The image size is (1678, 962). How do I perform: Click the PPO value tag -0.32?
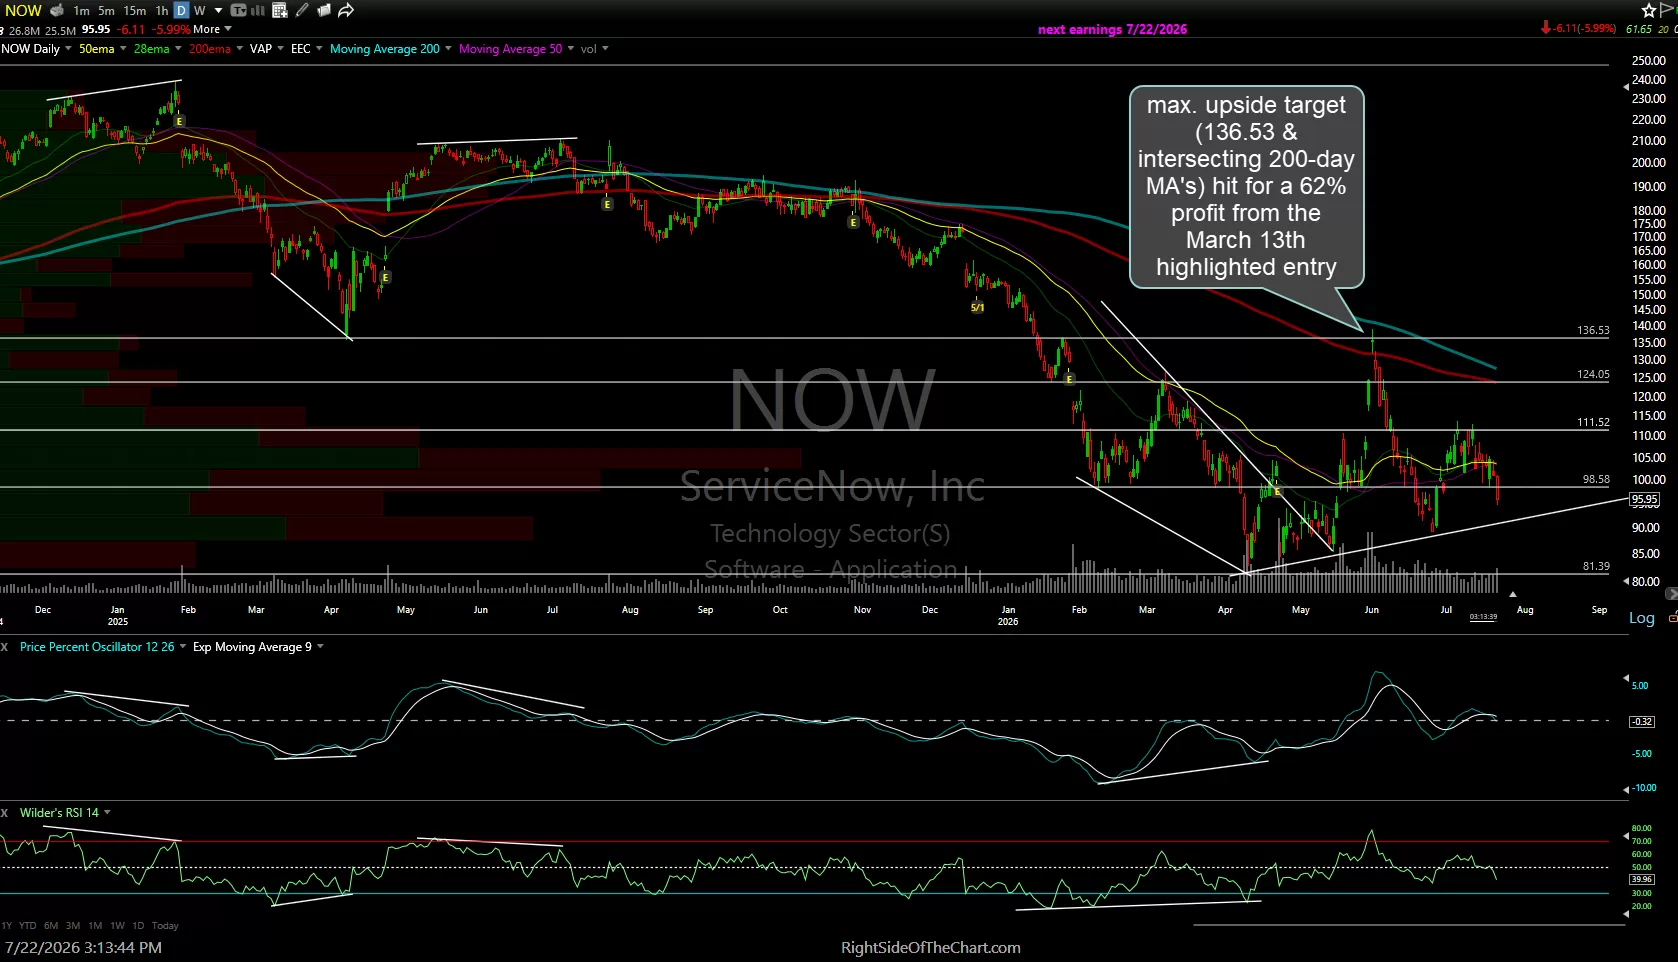pyautogui.click(x=1642, y=721)
